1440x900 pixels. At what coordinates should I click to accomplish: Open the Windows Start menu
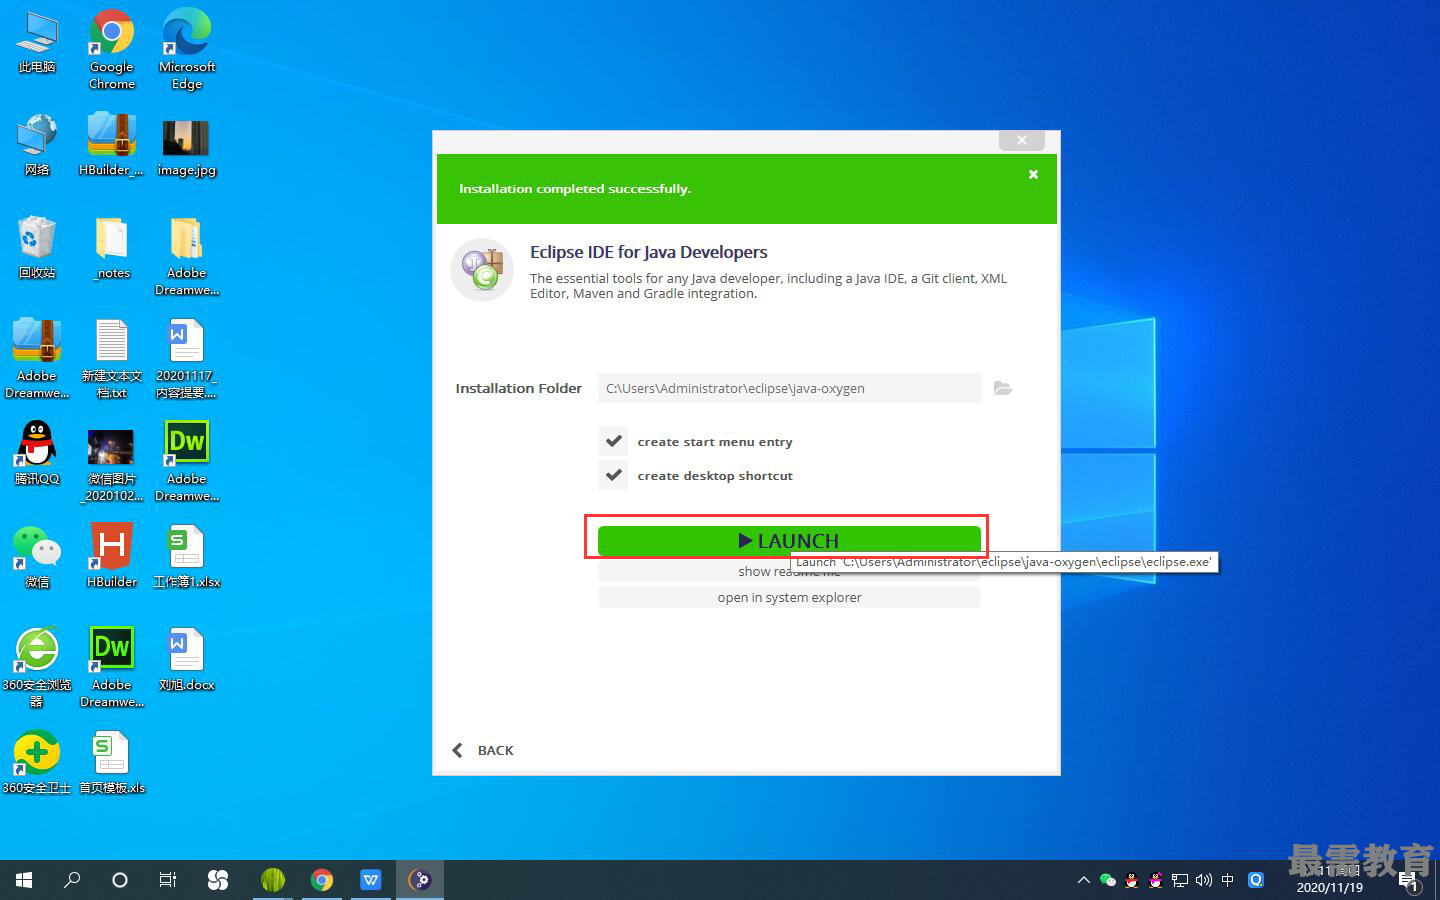tap(24, 880)
